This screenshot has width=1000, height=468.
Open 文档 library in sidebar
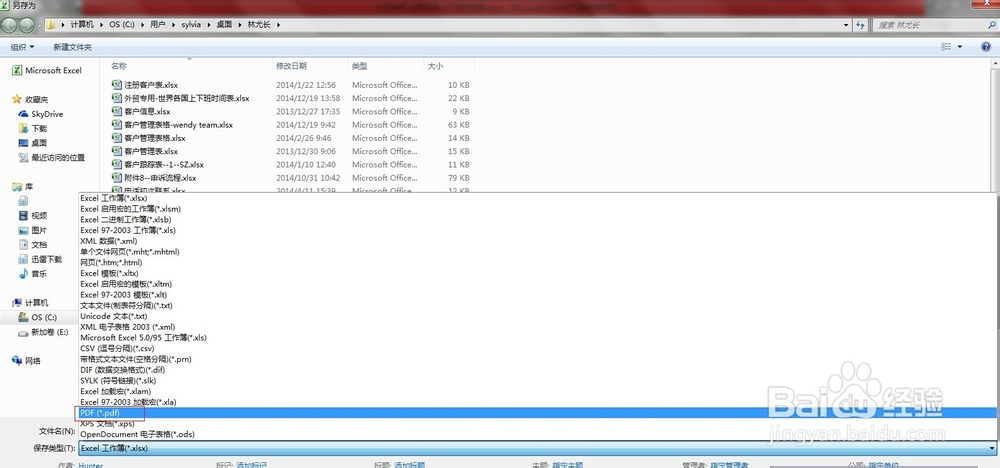pos(33,245)
